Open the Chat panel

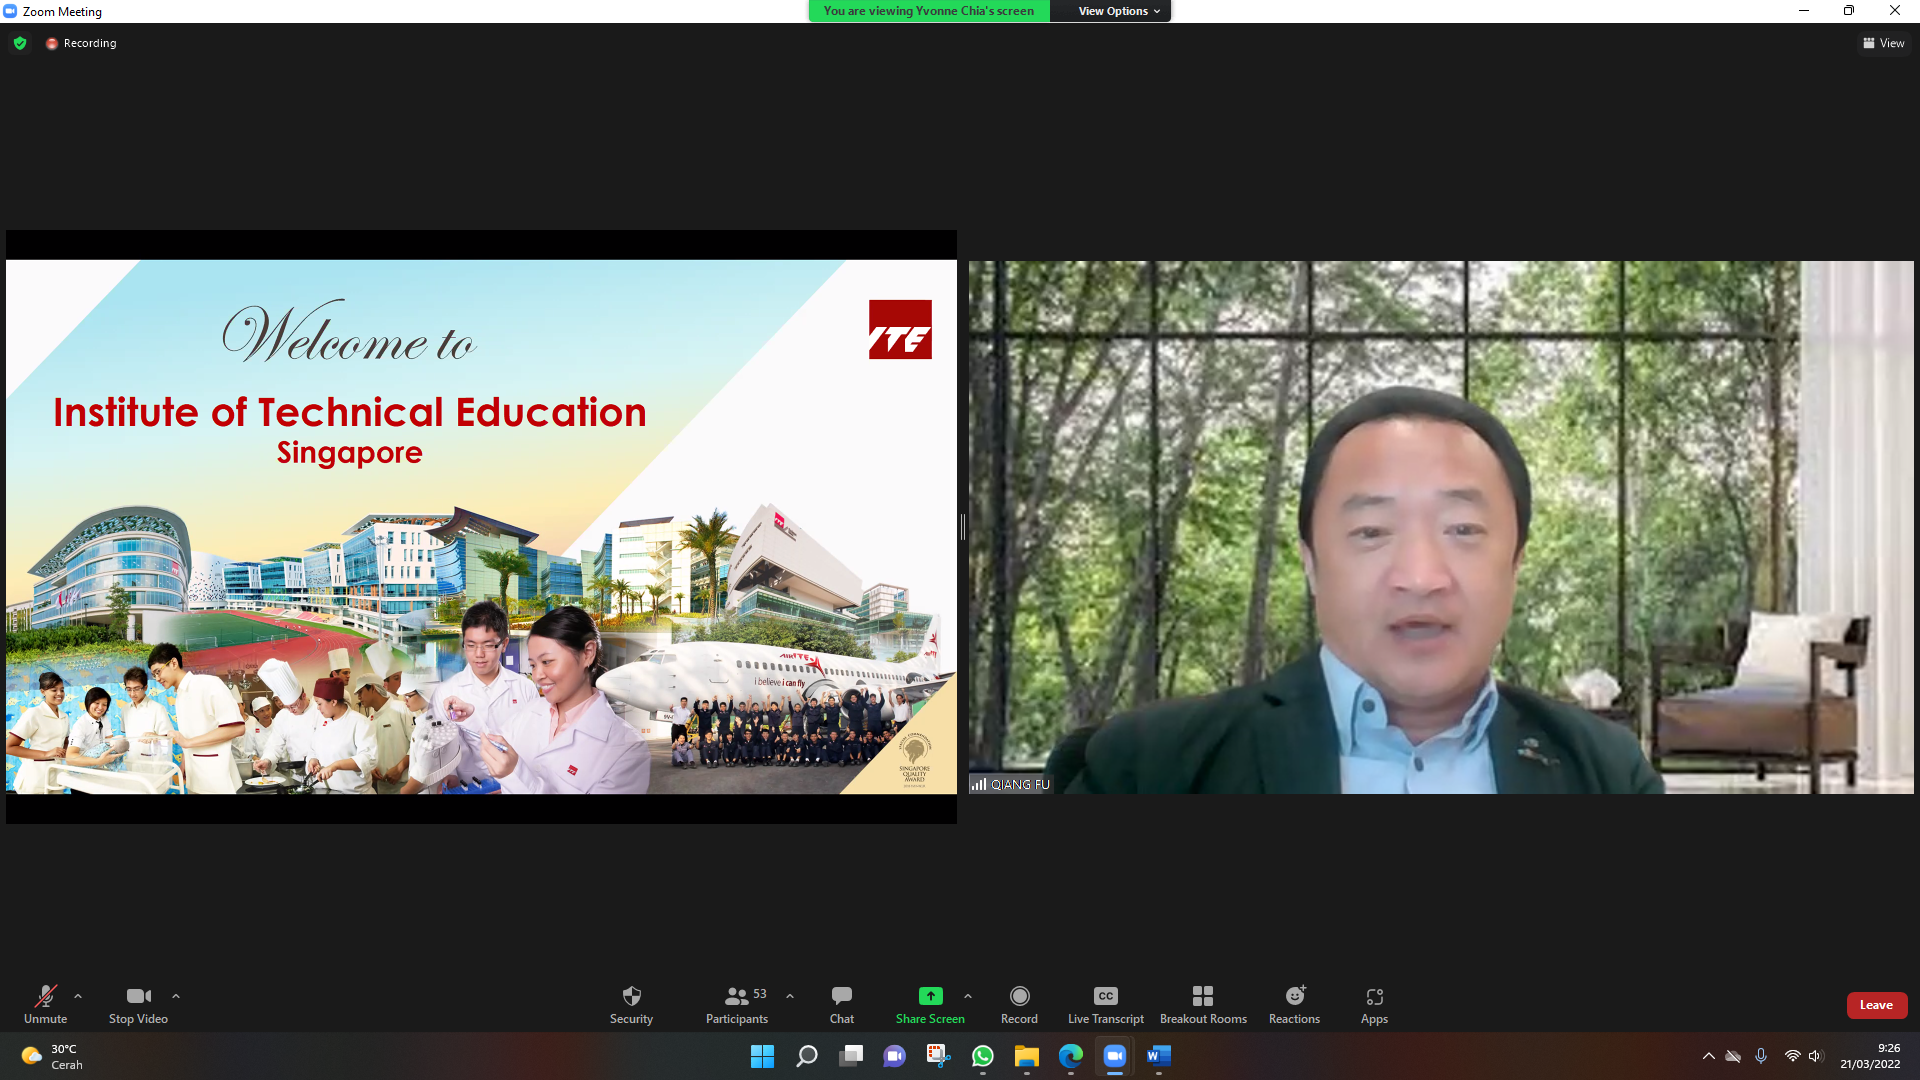[x=841, y=996]
